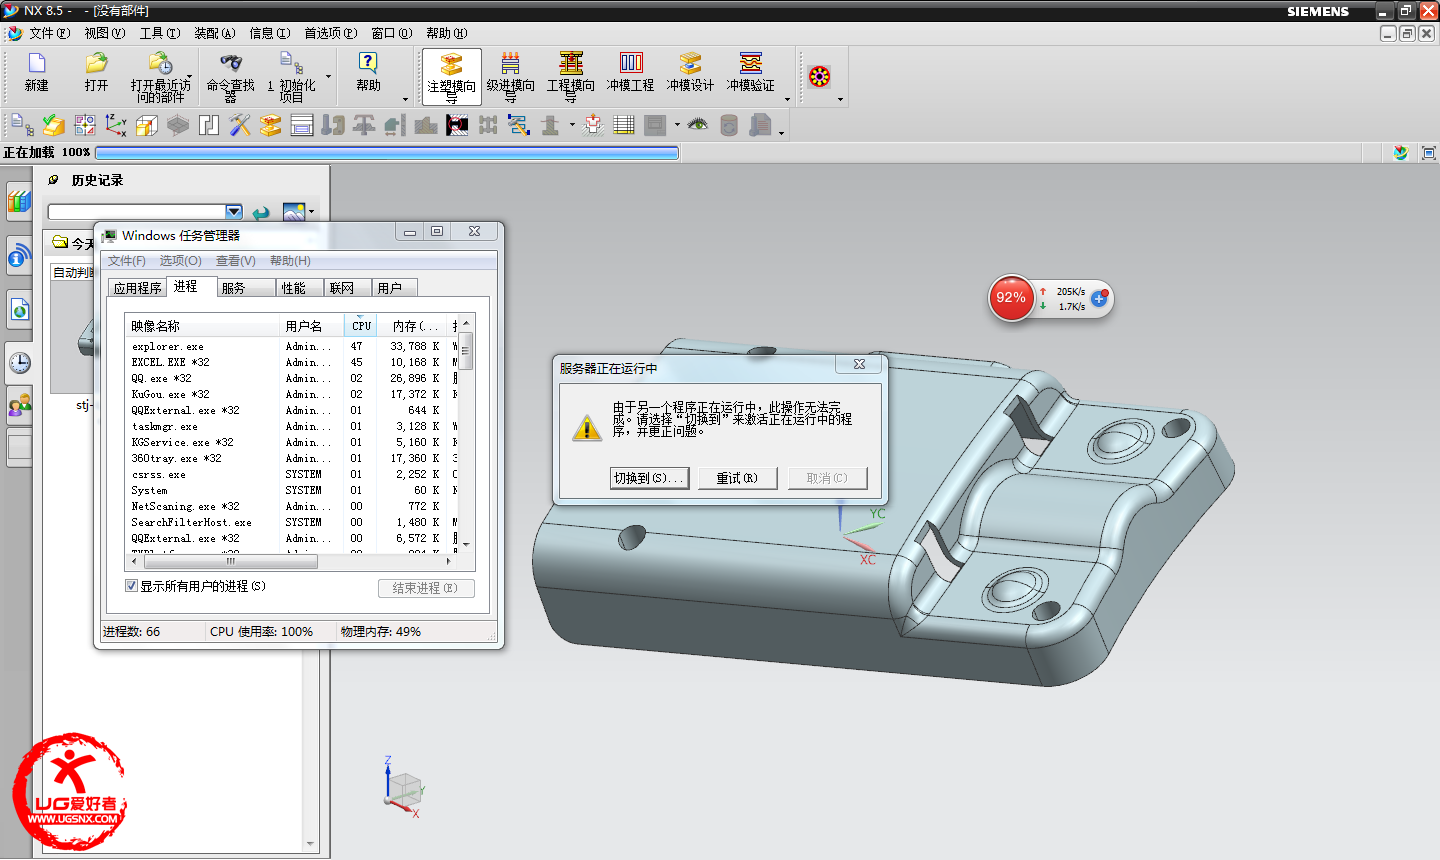
Task: Click the bill of materials table icon
Action: (624, 125)
